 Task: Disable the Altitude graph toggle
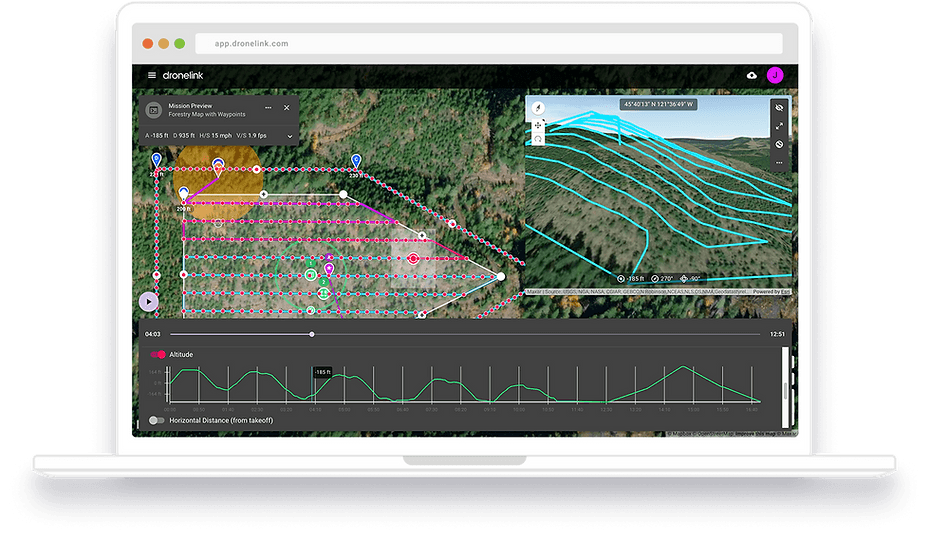coord(157,354)
